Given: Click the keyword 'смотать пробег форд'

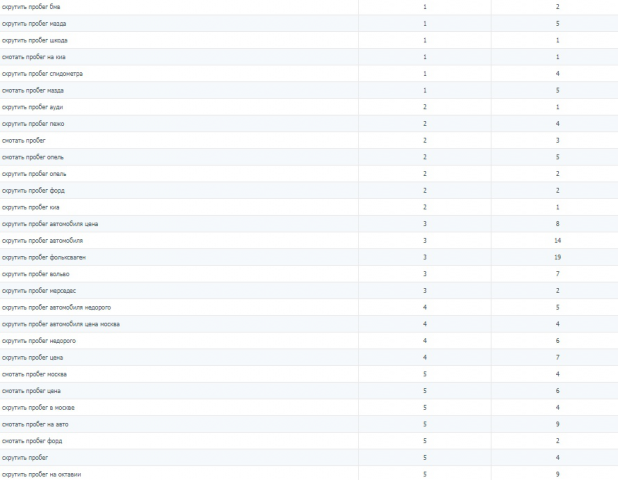Looking at the screenshot, I should (32, 441).
